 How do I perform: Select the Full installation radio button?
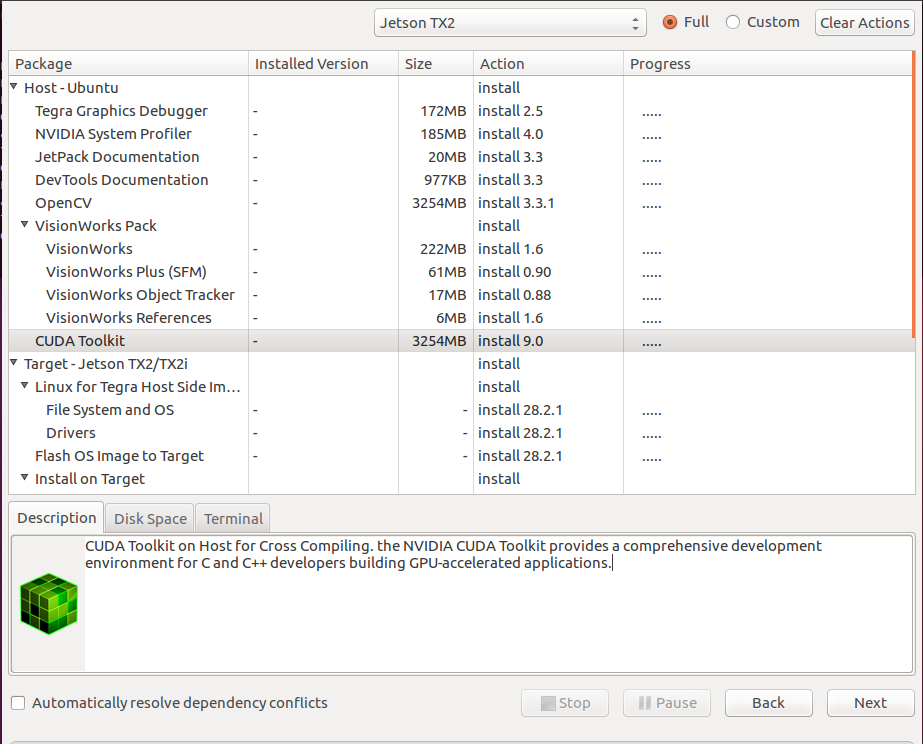click(669, 22)
